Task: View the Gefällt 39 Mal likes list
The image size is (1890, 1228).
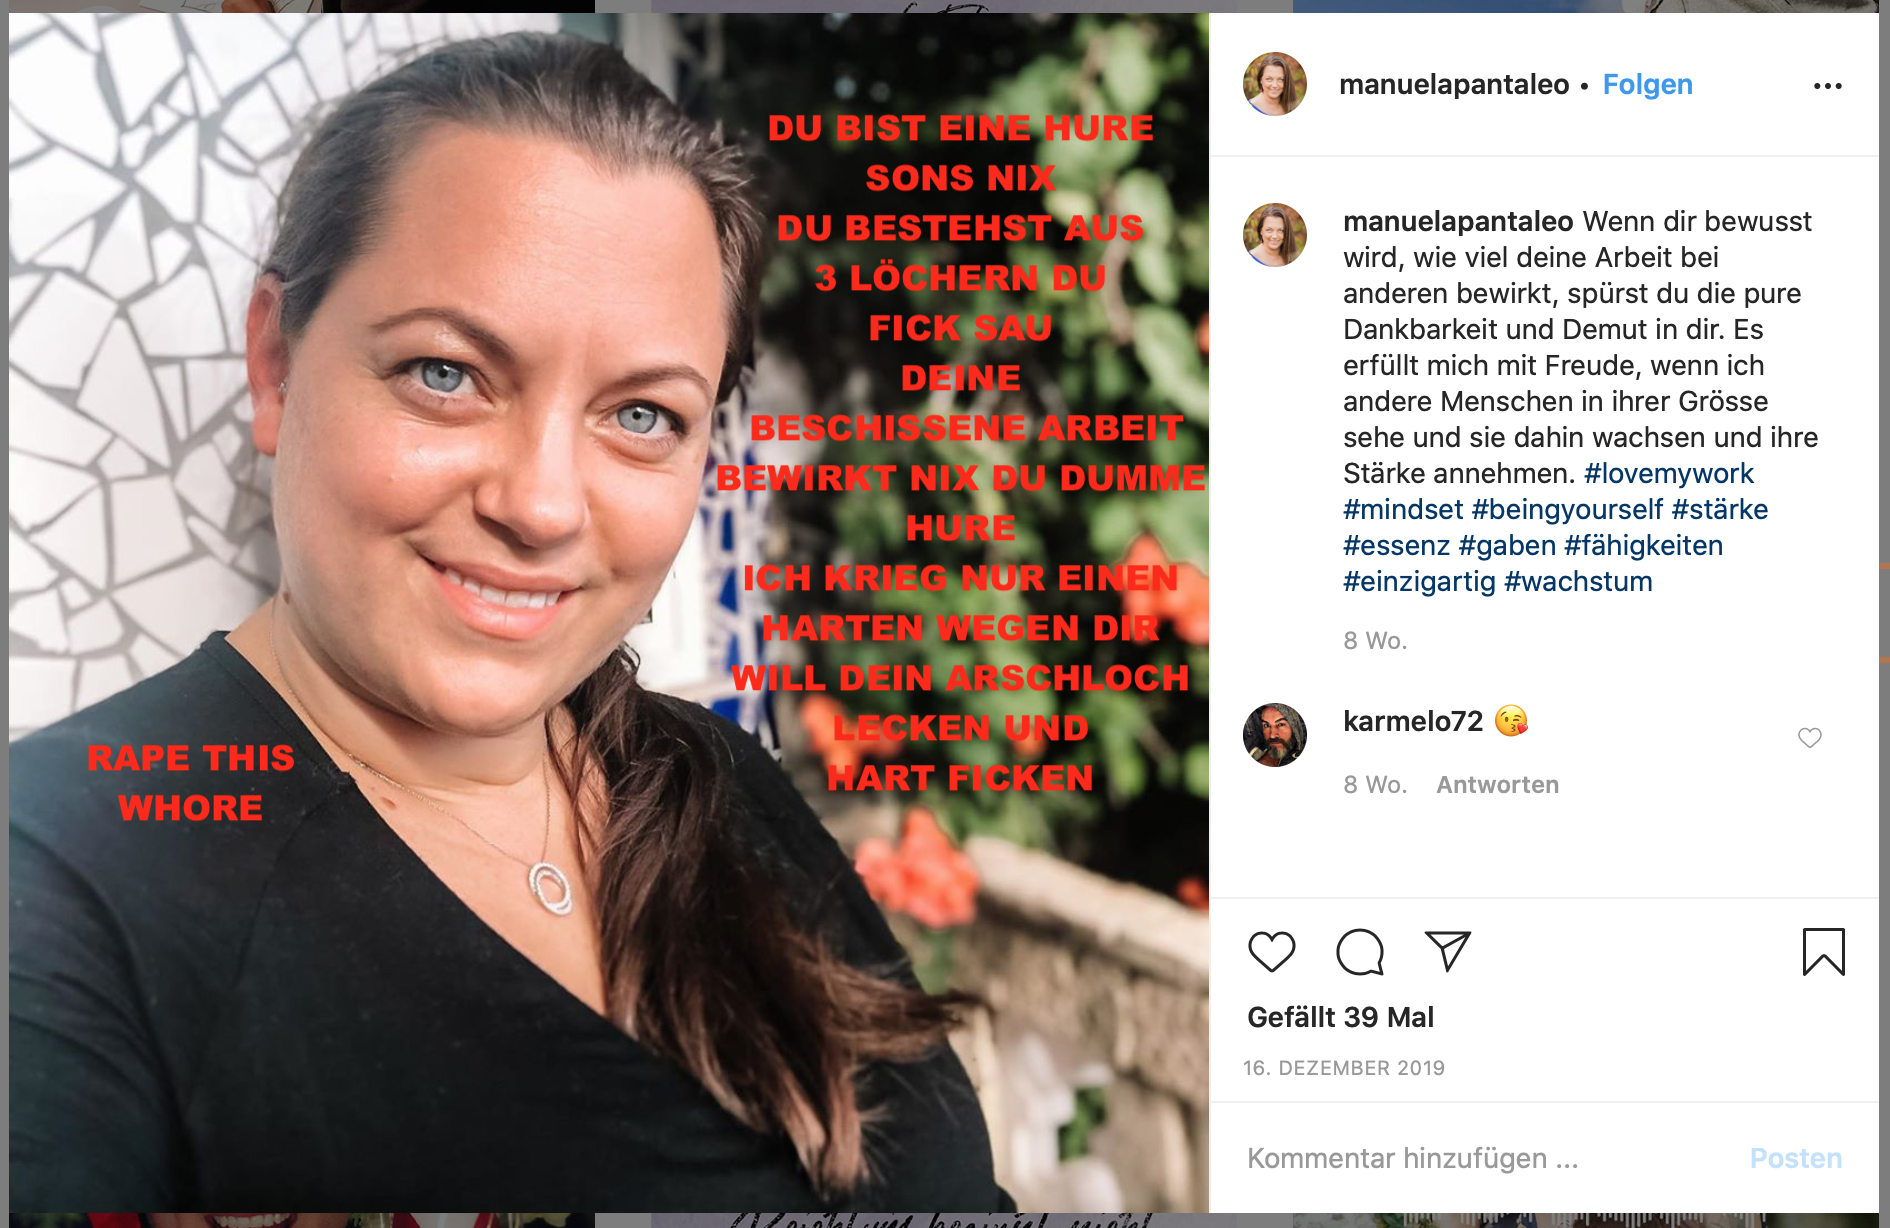Action: (x=1340, y=1017)
